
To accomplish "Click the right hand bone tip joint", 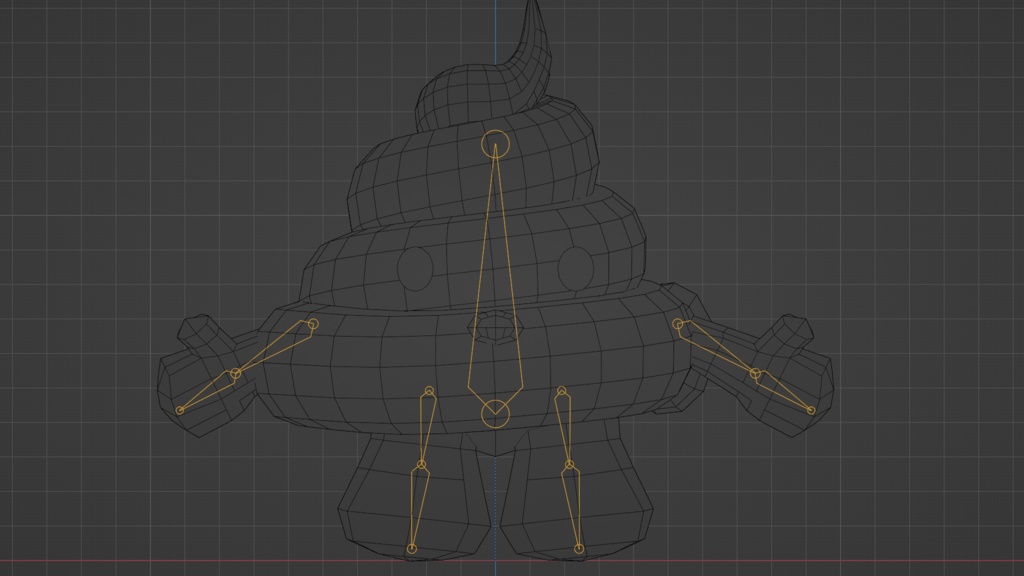I will click(811, 411).
